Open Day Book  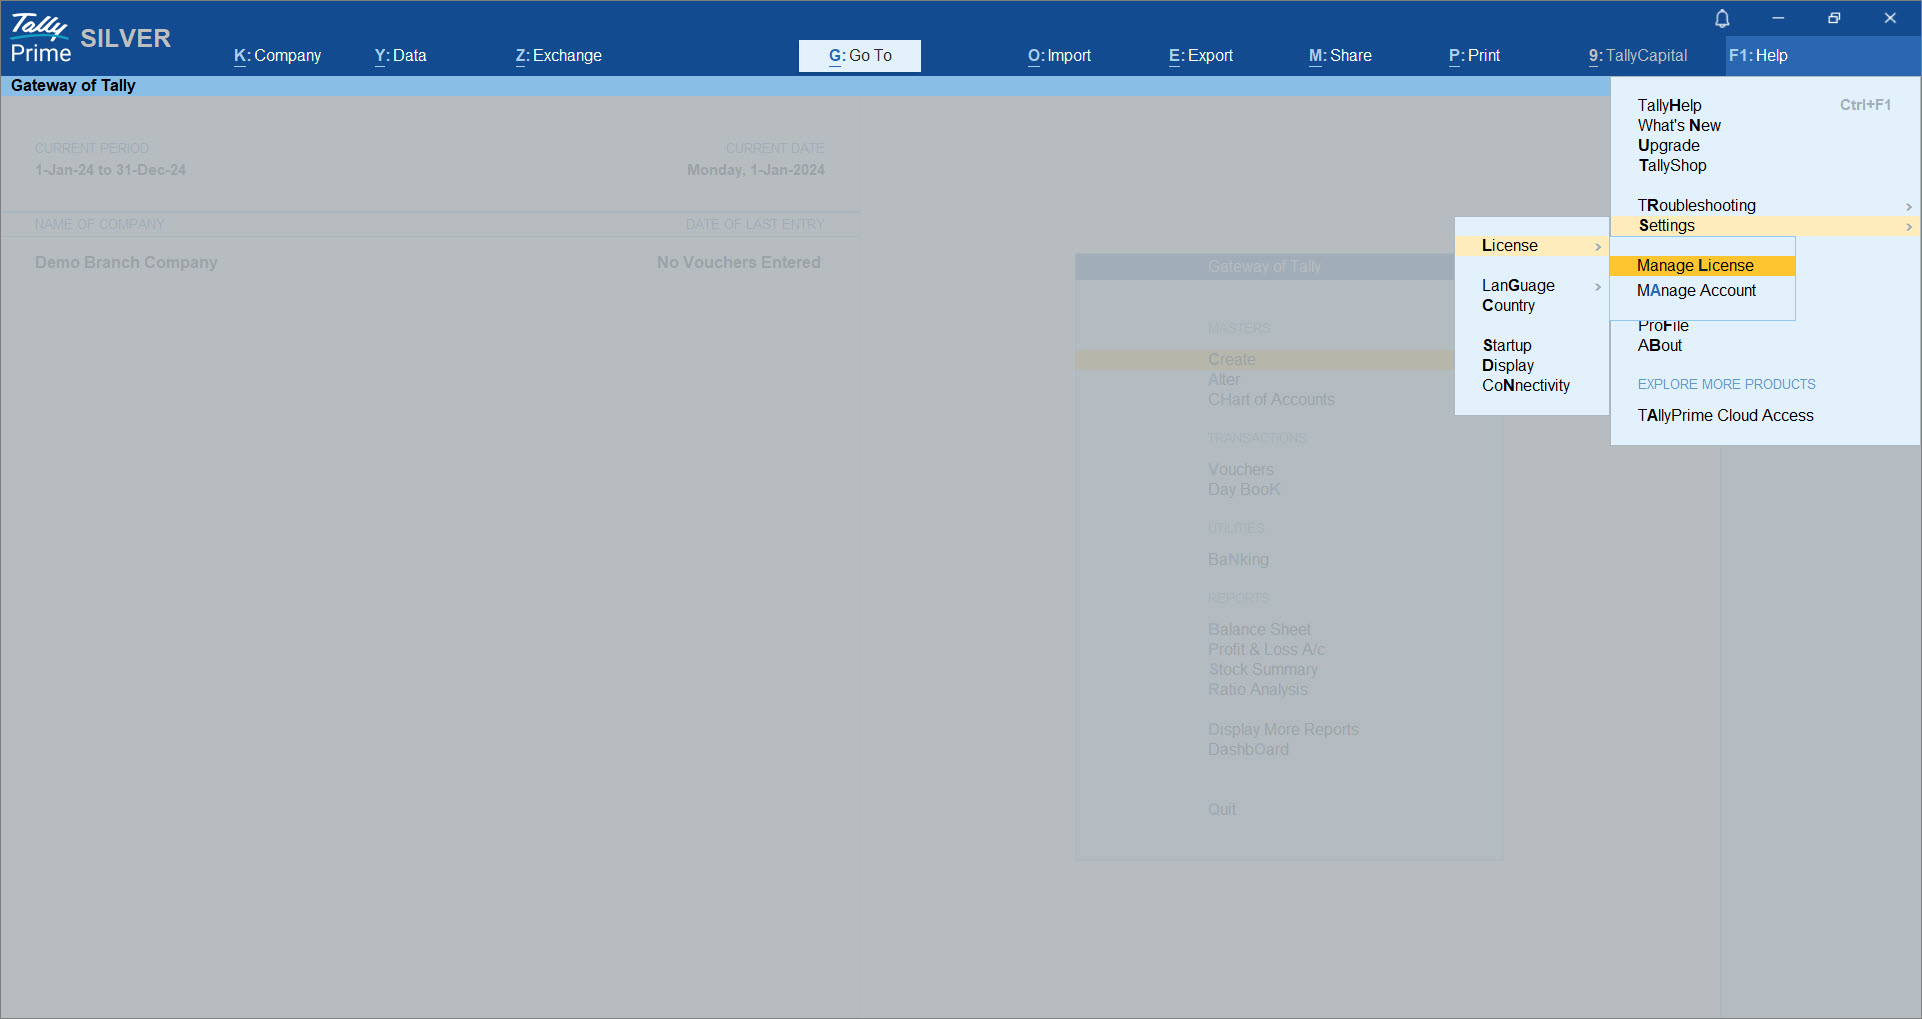coord(1244,490)
